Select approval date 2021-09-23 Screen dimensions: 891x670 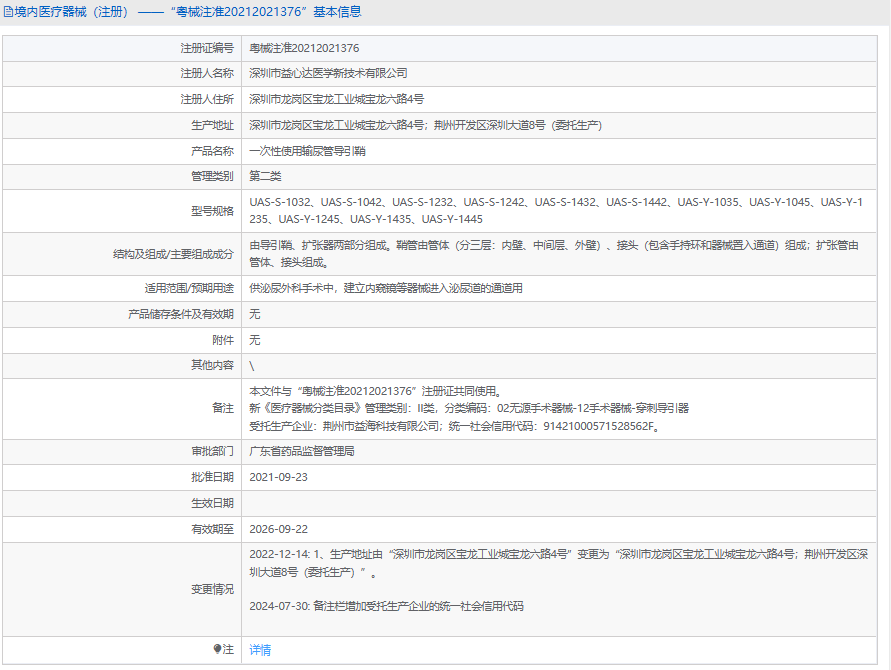(278, 477)
